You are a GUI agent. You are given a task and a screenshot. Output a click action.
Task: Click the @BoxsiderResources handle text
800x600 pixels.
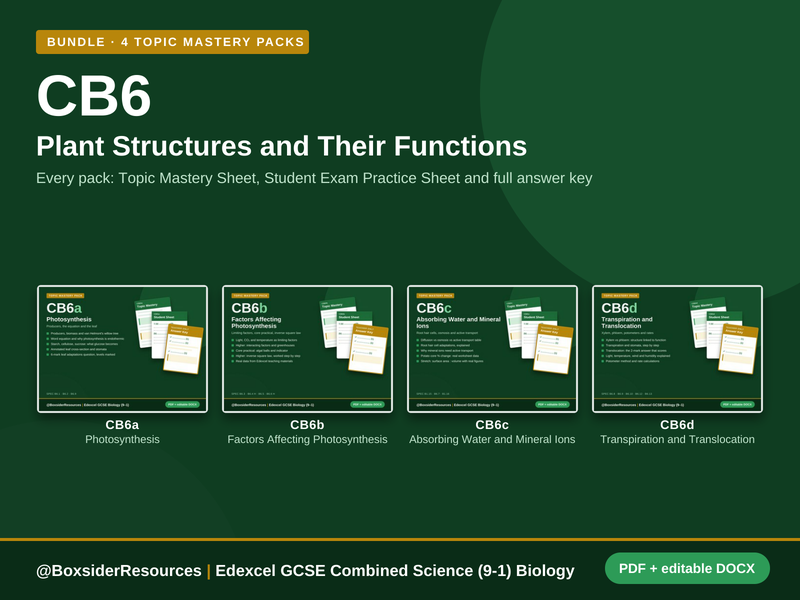coord(119,570)
